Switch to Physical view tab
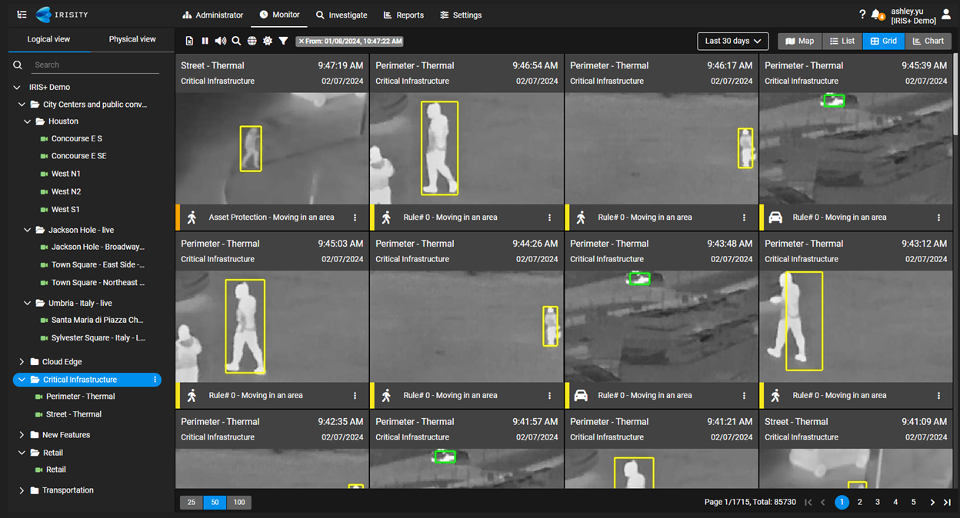Screen dimensions: 960x518 [x=132, y=40]
